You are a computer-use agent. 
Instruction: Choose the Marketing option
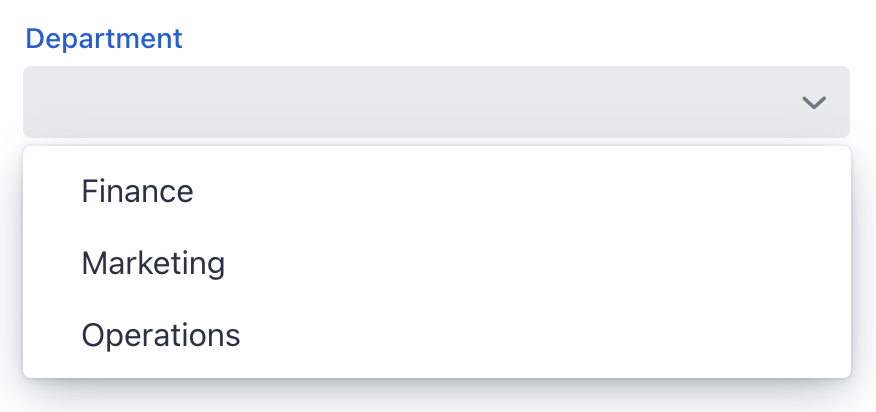click(153, 263)
